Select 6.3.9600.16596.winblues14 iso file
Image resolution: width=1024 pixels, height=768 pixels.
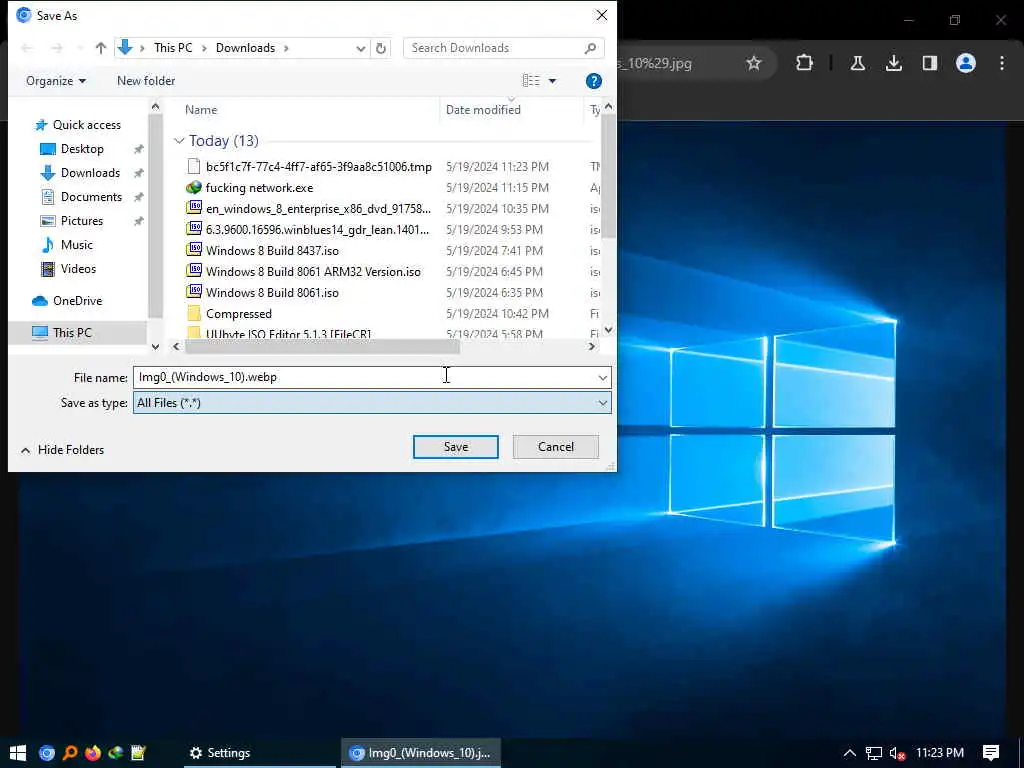(317, 229)
